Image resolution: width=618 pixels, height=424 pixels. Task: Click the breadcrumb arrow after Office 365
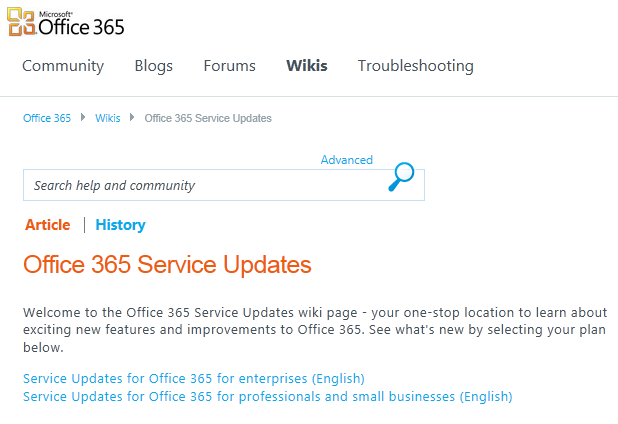click(83, 118)
